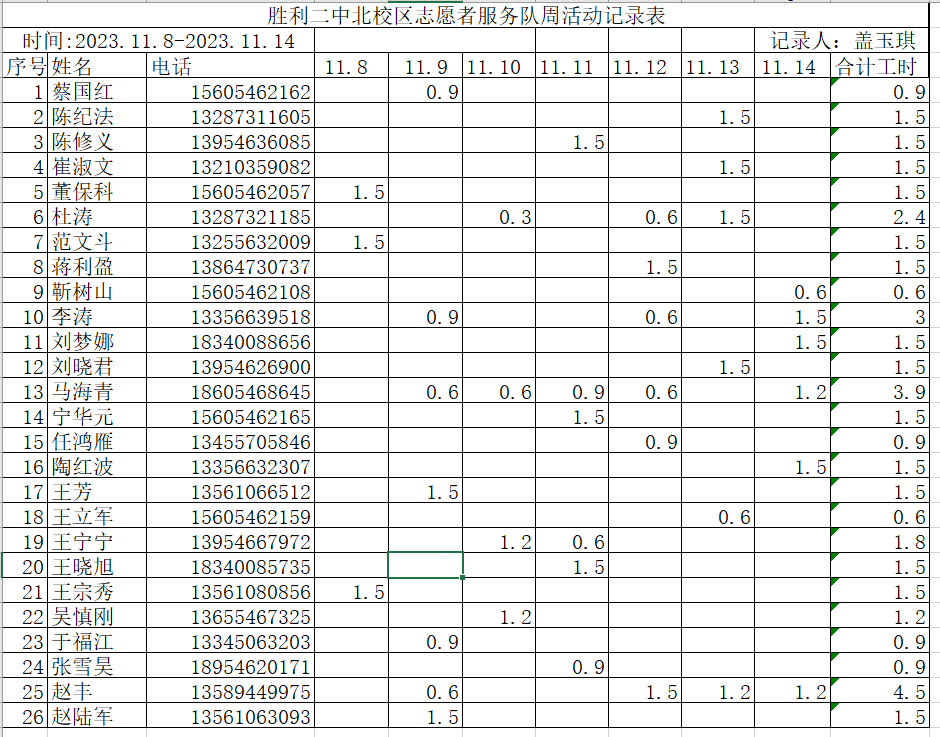Select 杜涛's total 2.4
Image resolution: width=940 pixels, height=737 pixels.
(x=880, y=216)
